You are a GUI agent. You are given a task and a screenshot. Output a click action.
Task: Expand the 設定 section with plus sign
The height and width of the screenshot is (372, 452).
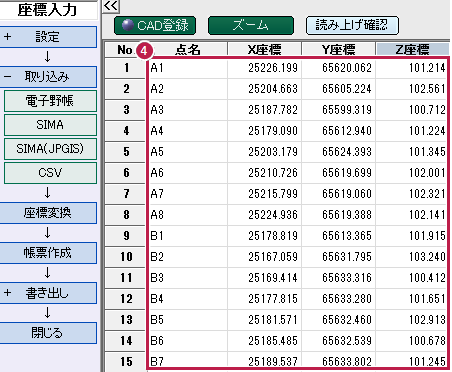pos(48,37)
